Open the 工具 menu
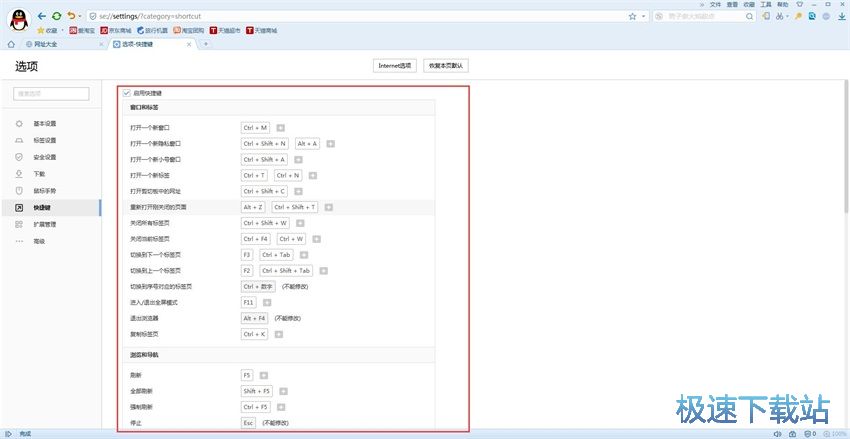This screenshot has height=439, width=850. tap(765, 4)
